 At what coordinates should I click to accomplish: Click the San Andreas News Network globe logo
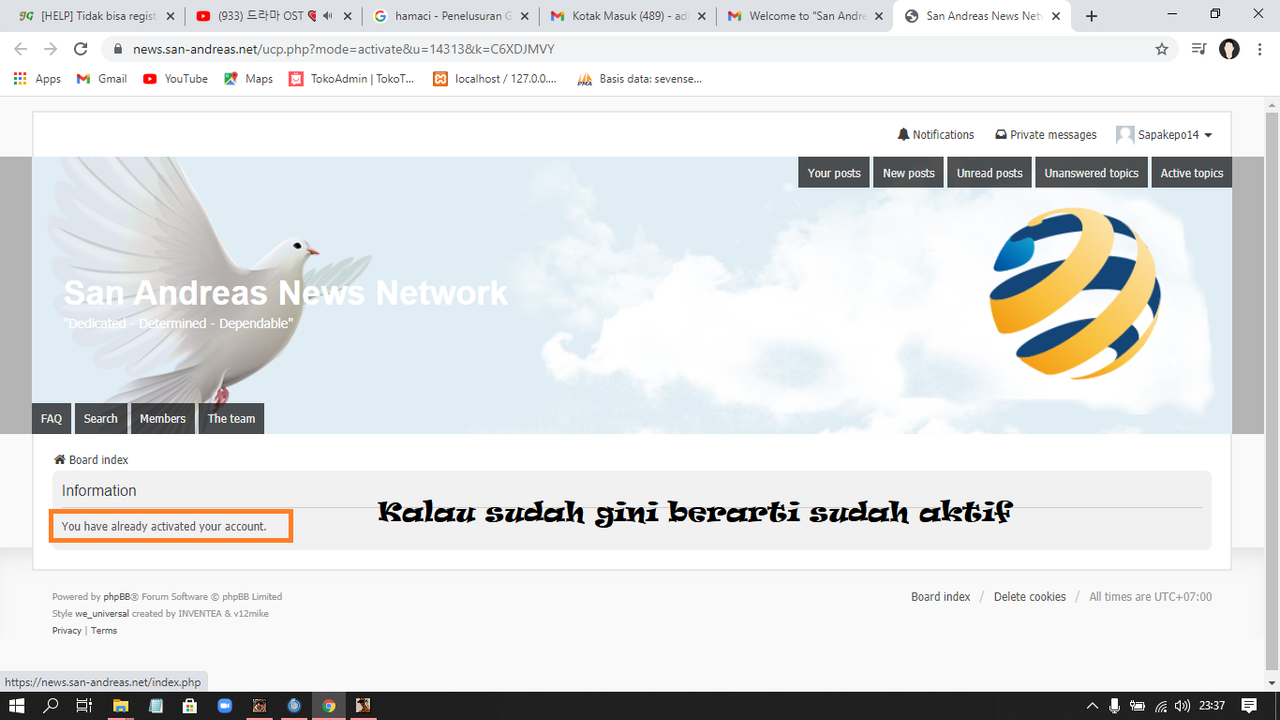1075,292
